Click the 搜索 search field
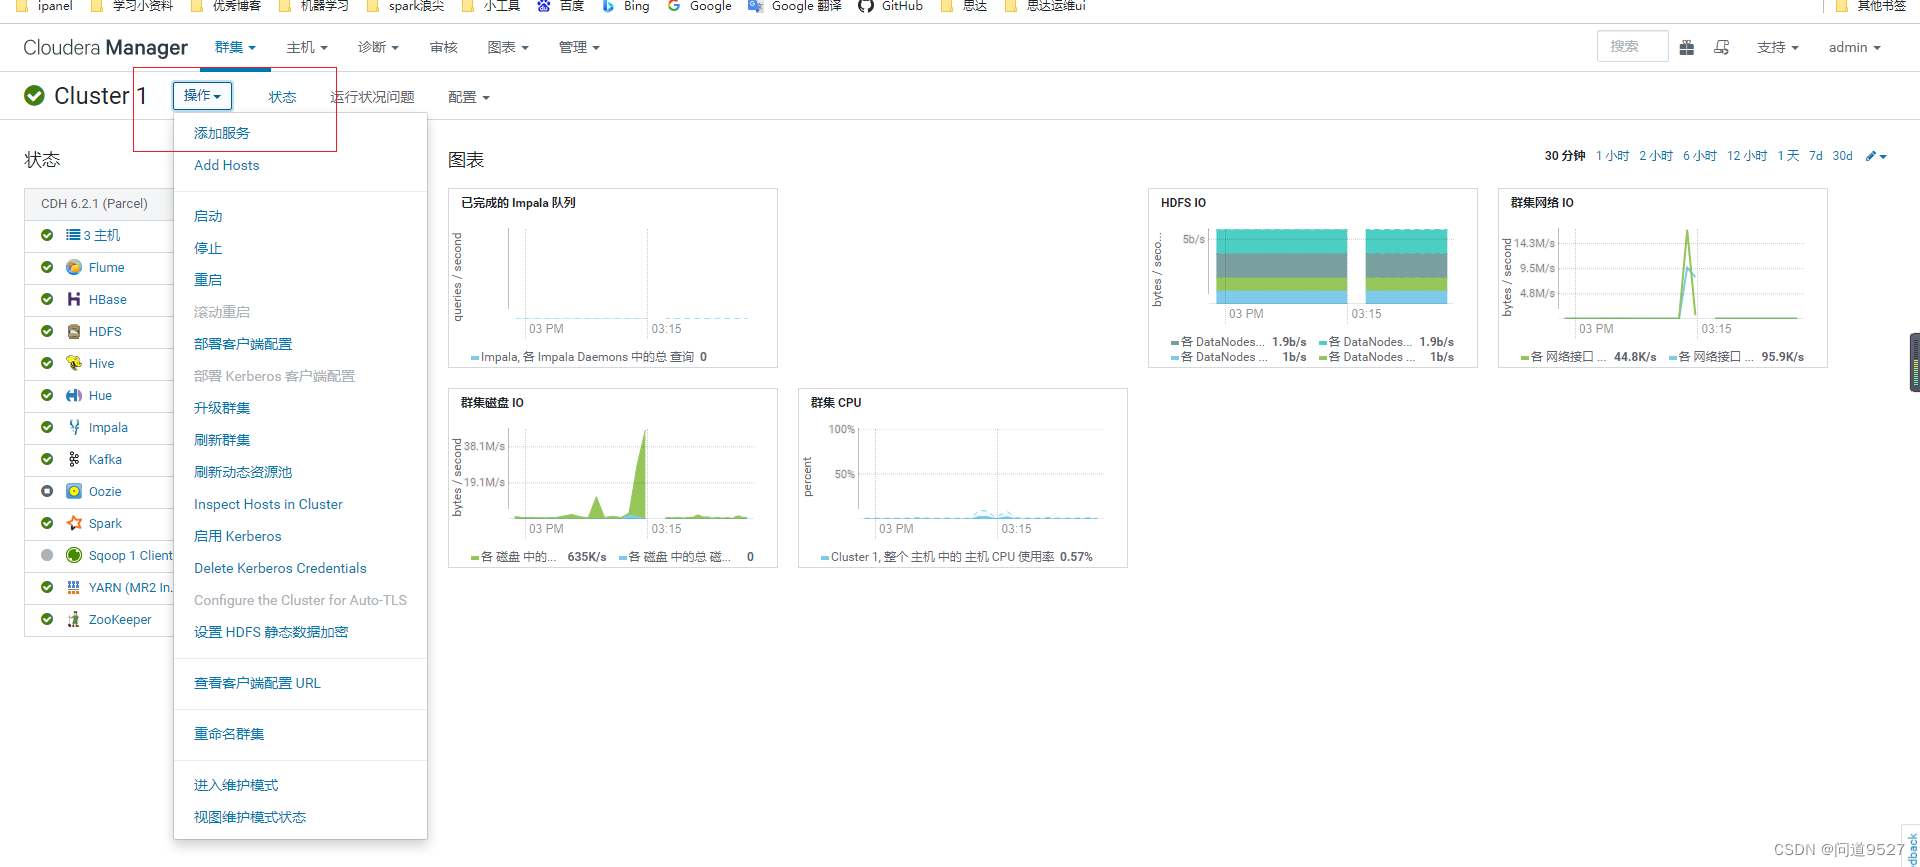This screenshot has width=1920, height=867. [x=1632, y=47]
